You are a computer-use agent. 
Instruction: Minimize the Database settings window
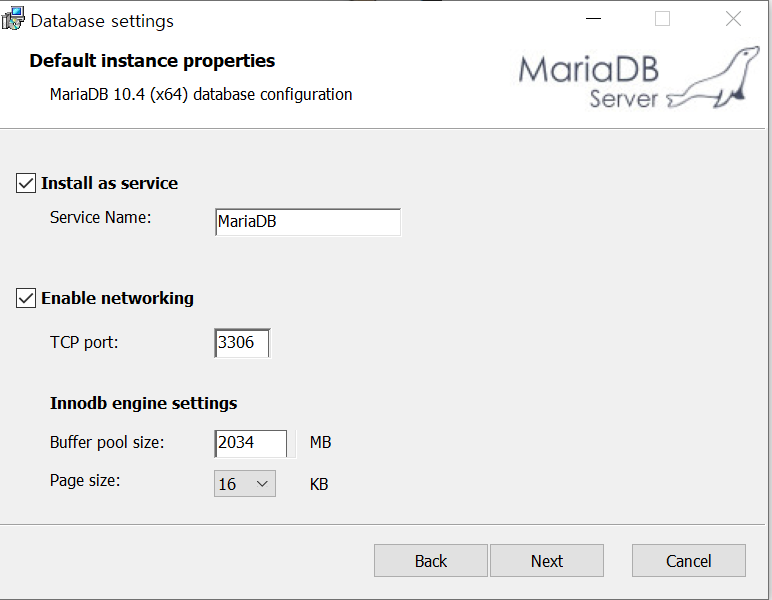pos(593,19)
